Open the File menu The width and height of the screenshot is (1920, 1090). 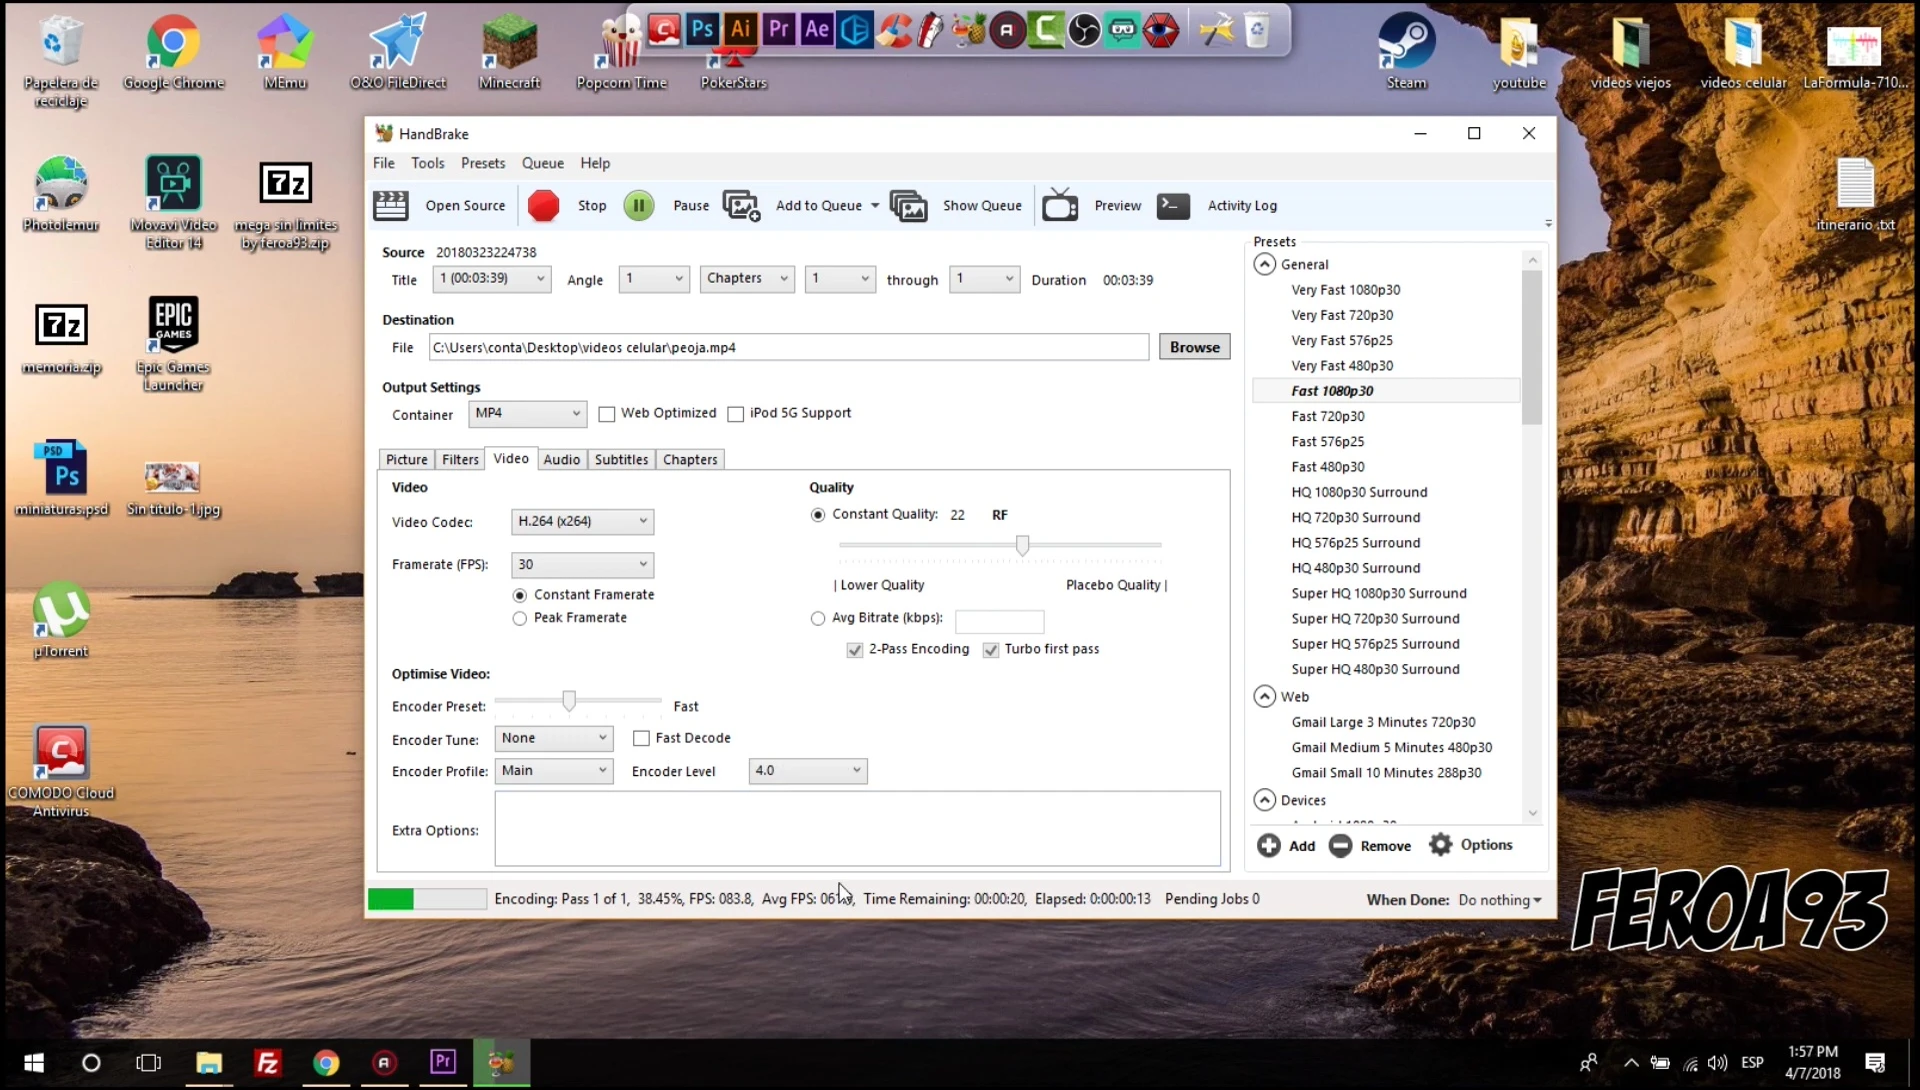click(384, 163)
